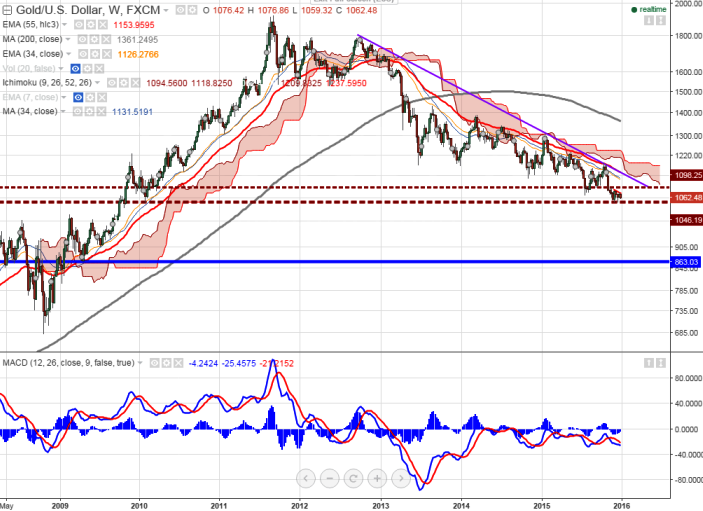Open MA (34, close) settings gear
703x511 pixels.
(89, 112)
